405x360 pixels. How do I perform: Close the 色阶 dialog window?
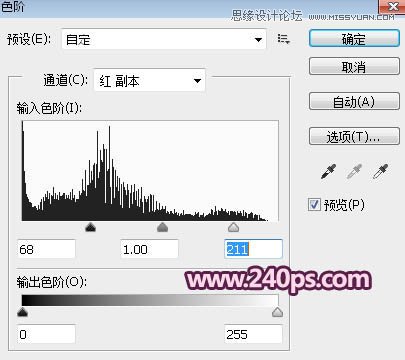393,6
